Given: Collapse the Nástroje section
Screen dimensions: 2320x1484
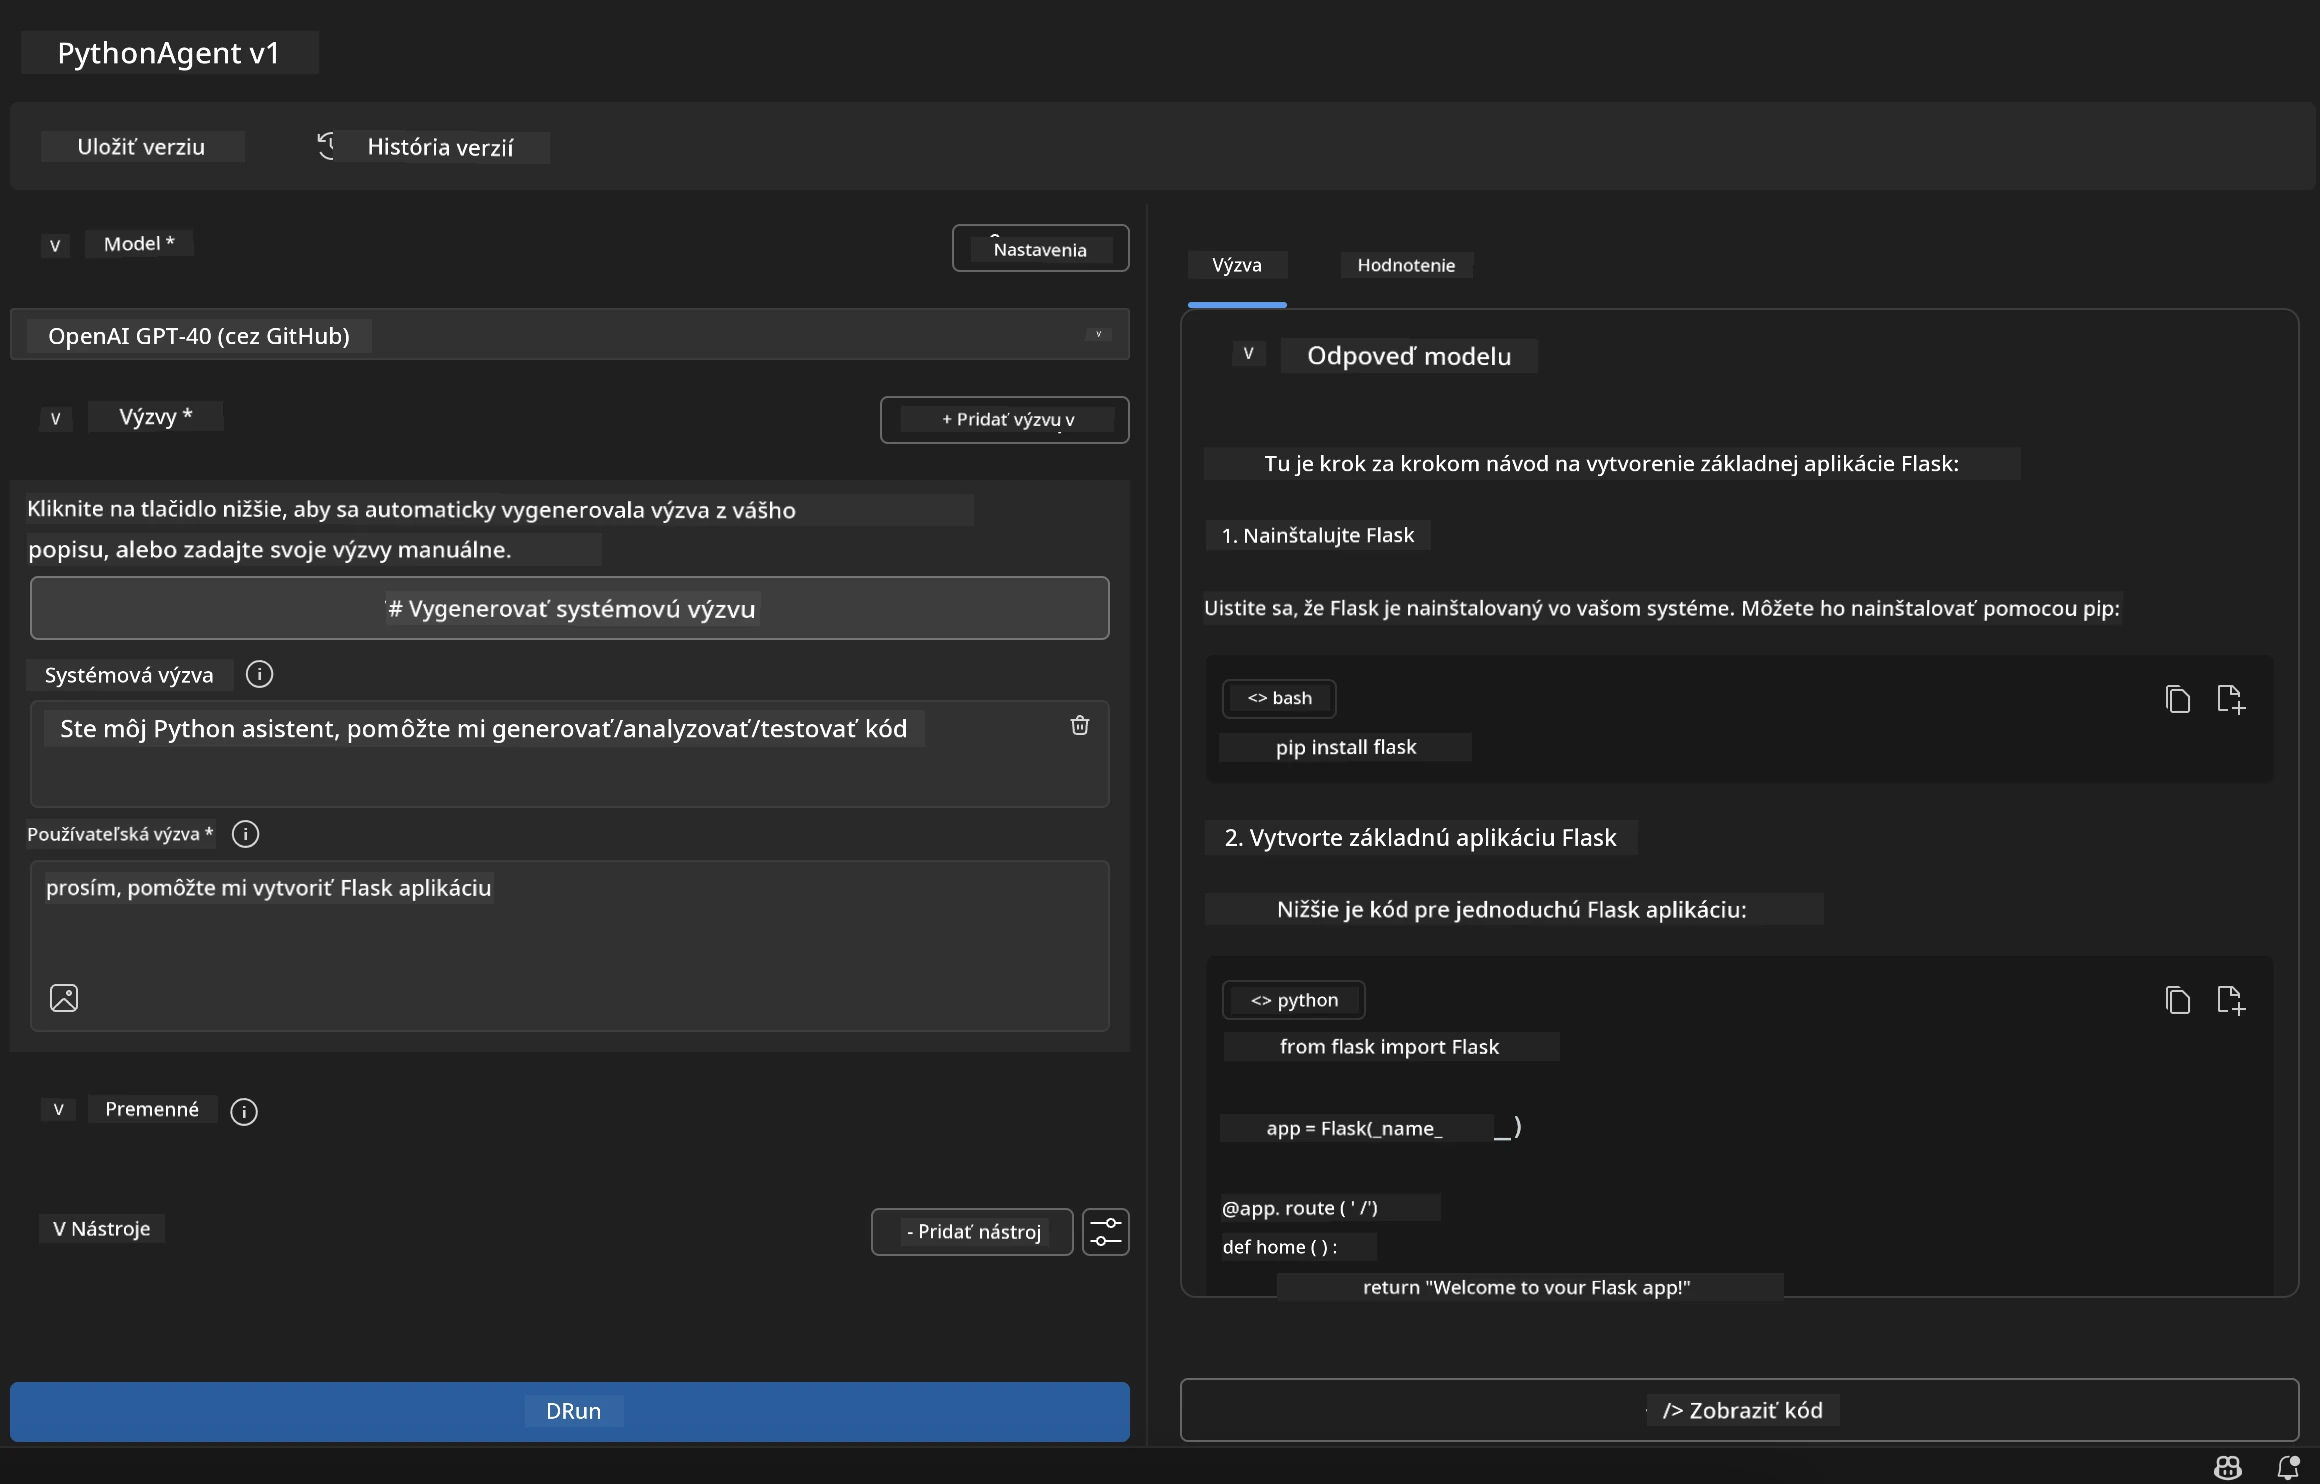Looking at the screenshot, I should [60, 1229].
